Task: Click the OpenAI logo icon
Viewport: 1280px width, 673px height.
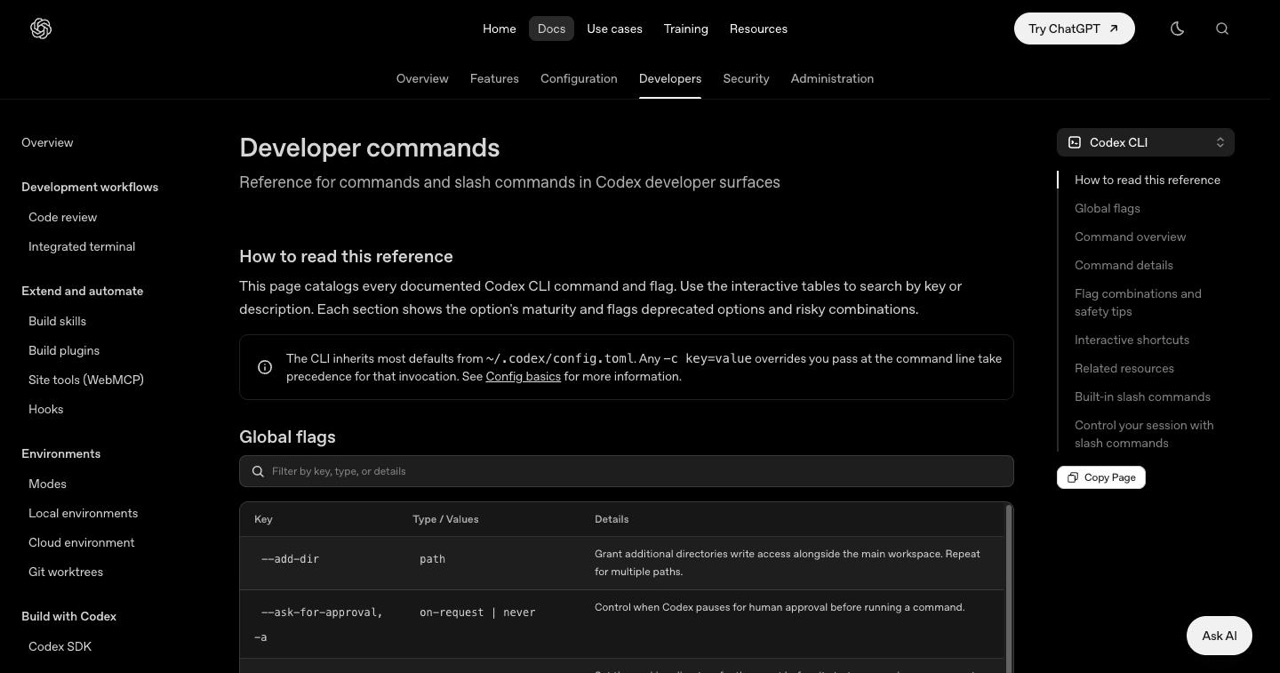Action: (x=41, y=29)
